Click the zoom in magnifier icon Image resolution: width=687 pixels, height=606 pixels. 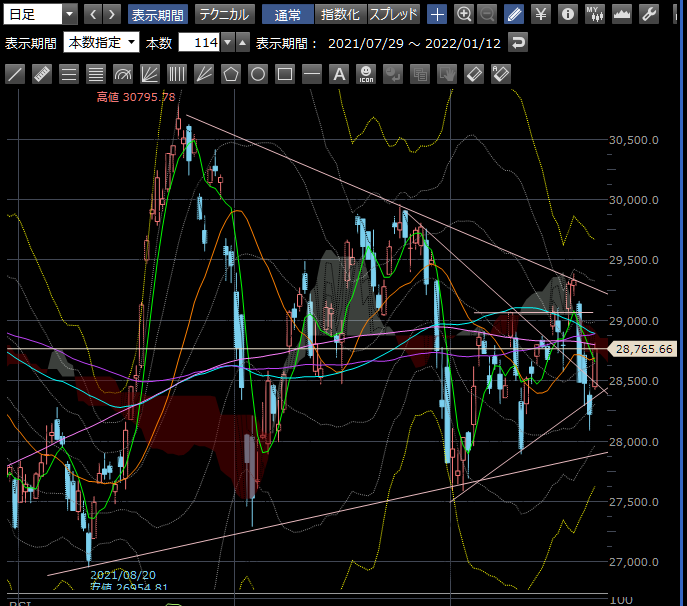(464, 14)
